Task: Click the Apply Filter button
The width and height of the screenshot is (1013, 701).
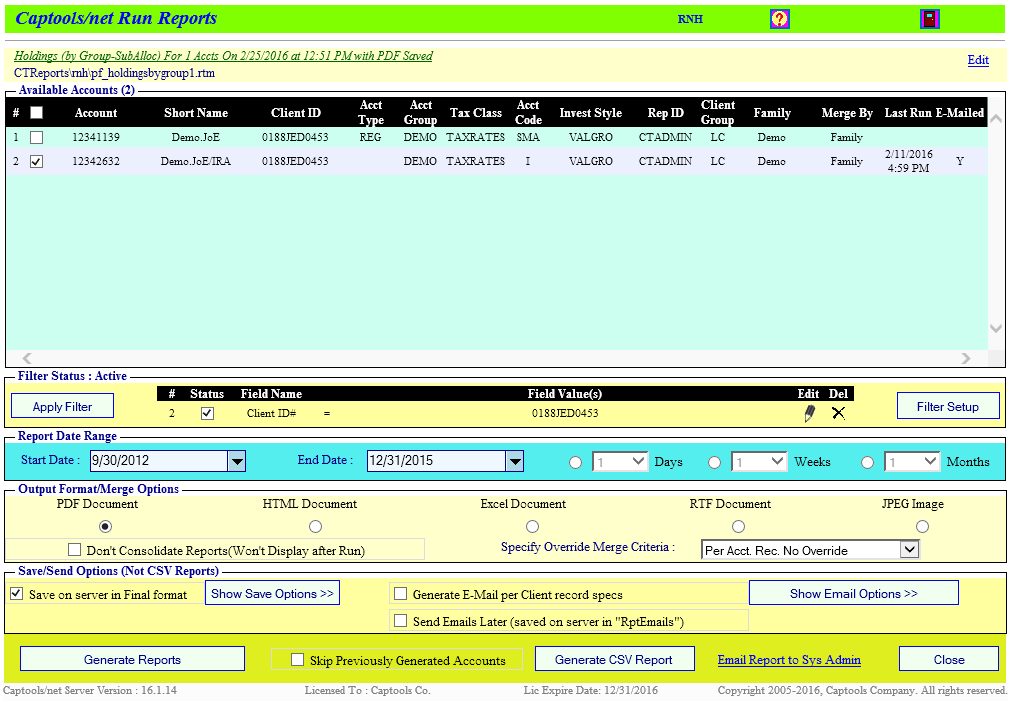Action: pos(62,405)
